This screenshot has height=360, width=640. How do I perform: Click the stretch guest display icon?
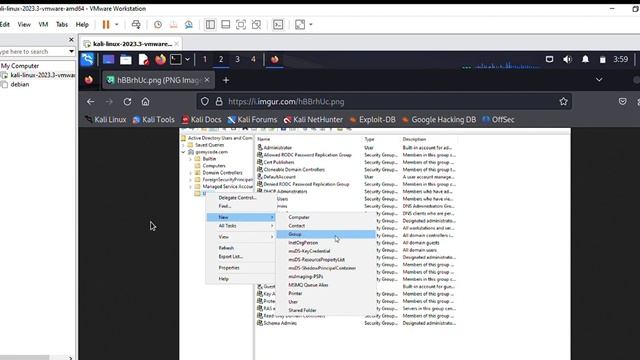(x=300, y=25)
